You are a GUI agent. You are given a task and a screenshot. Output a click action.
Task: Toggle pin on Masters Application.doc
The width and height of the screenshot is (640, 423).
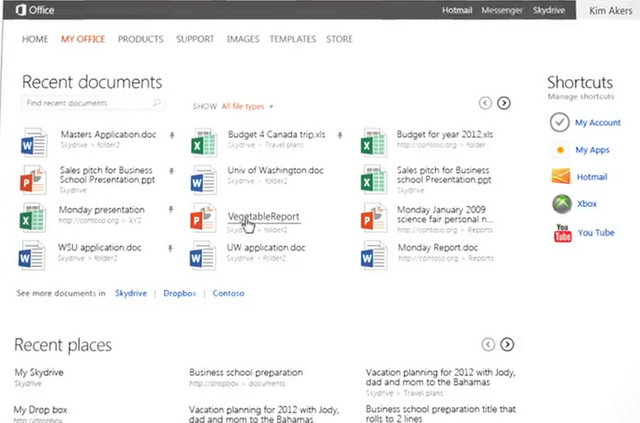[x=172, y=135]
